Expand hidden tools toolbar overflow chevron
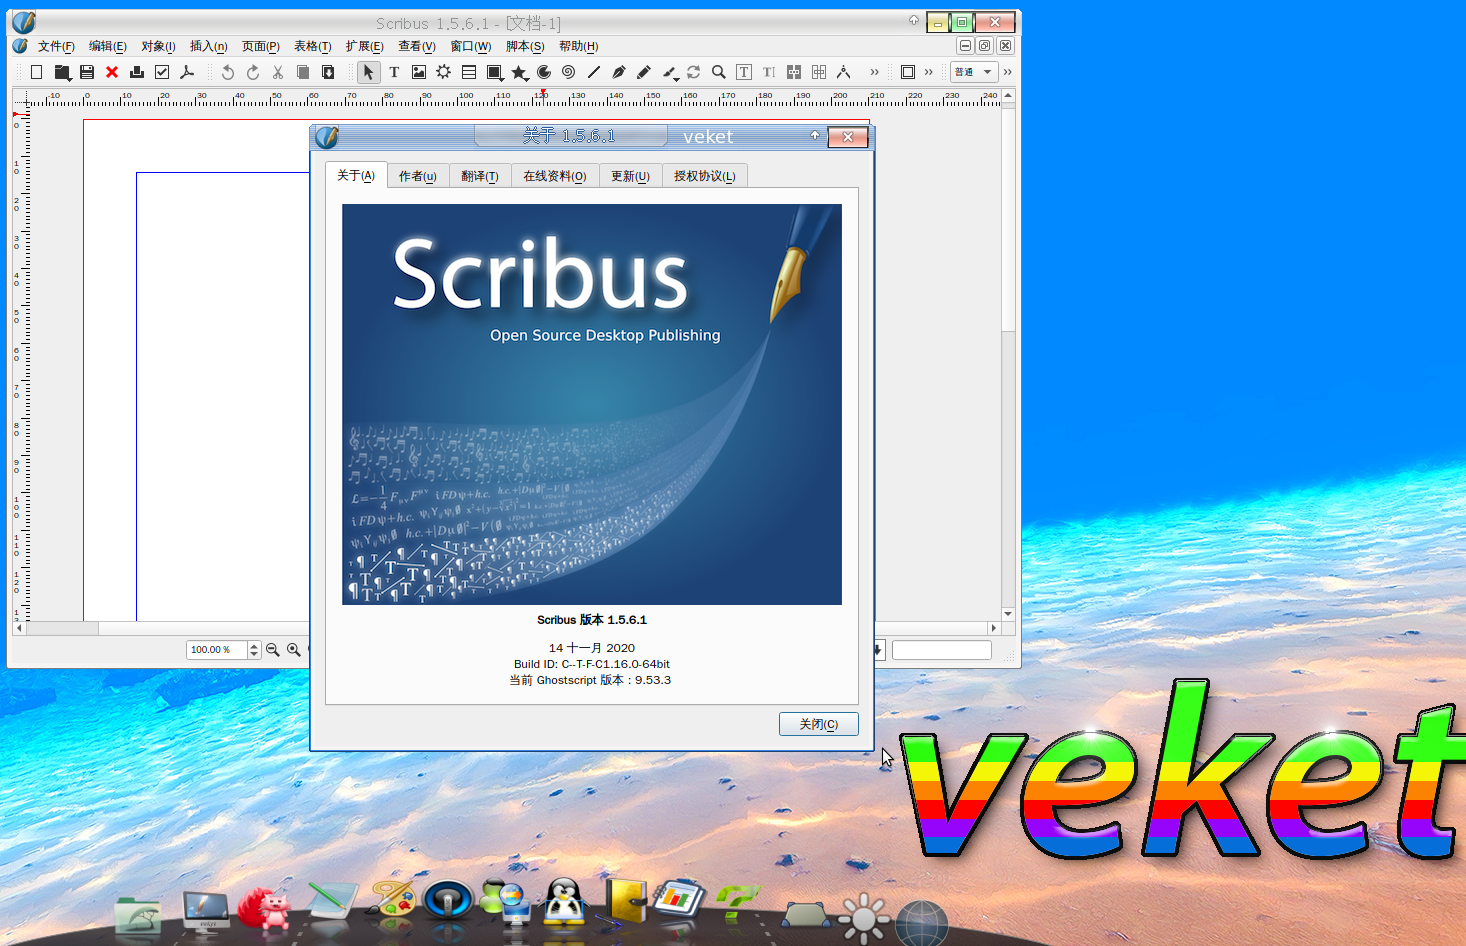Screen dimensions: 1466x946 [875, 72]
